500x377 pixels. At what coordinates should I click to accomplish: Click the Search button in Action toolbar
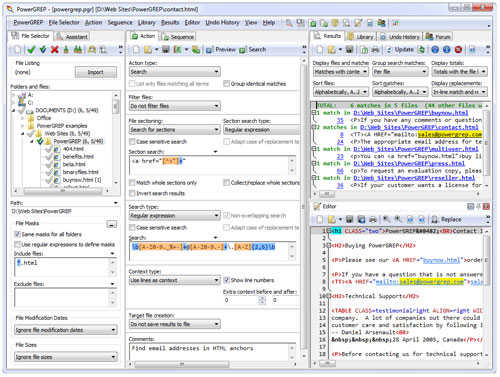pos(253,50)
